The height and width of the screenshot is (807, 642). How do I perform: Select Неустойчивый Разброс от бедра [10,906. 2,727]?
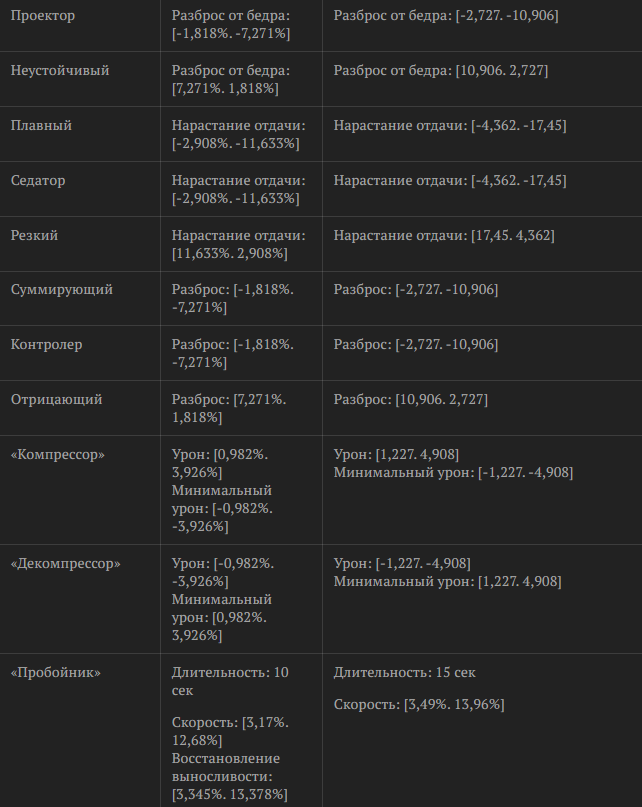click(441, 71)
